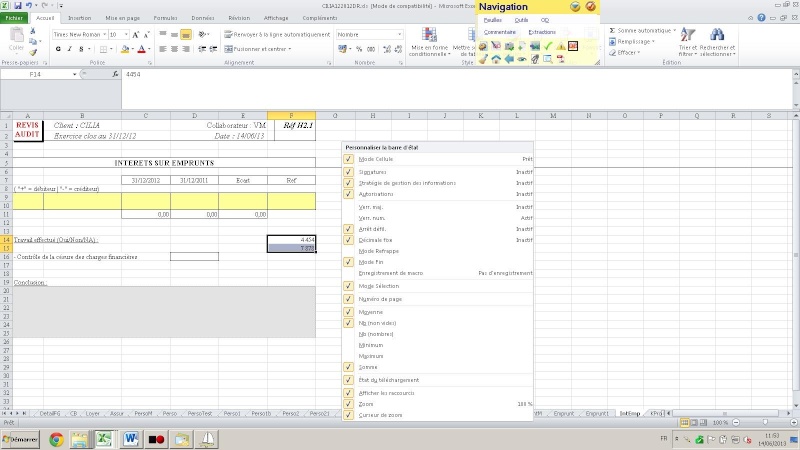Click yellow warning triangle in Navigation panel
The image size is (800, 450).
point(561,46)
